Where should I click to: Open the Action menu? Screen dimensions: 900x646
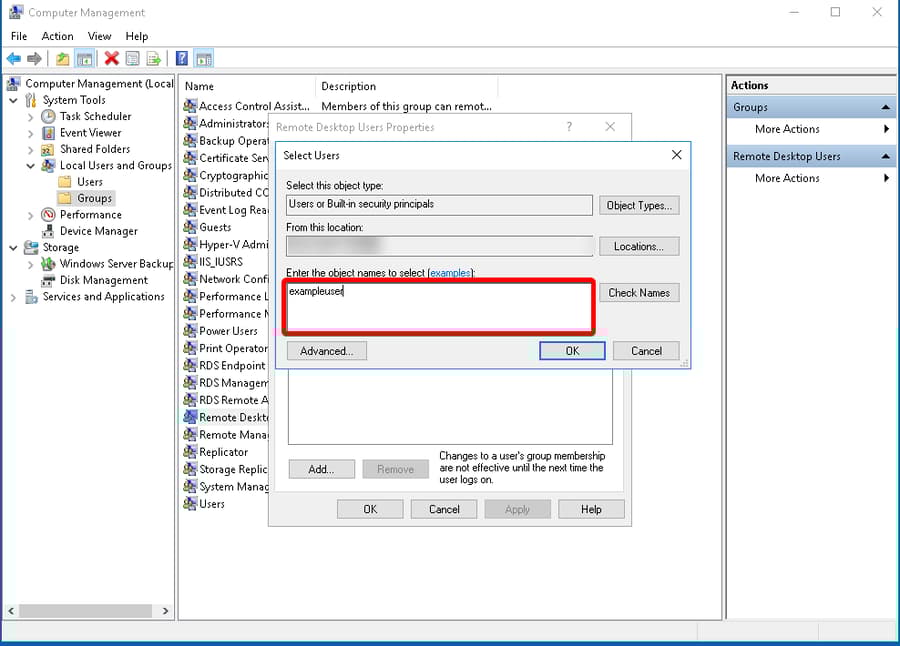(57, 36)
